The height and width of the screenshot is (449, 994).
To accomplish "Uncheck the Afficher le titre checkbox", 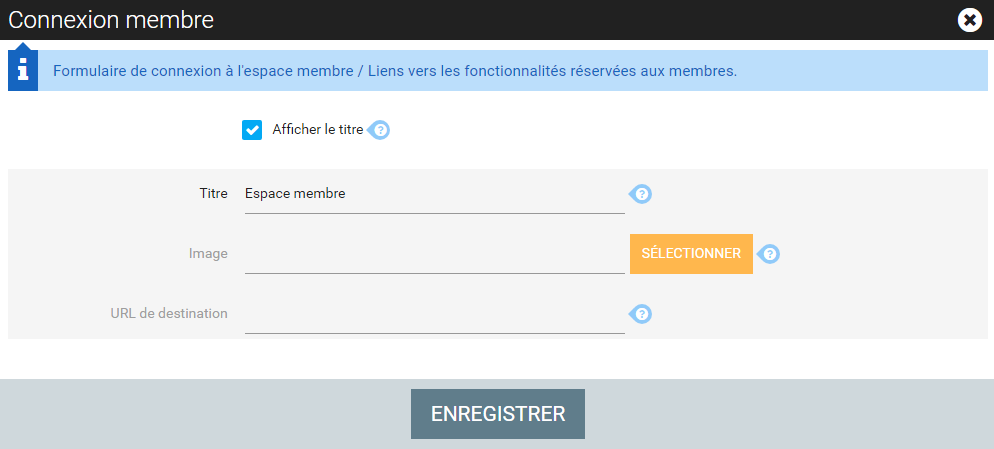I will coord(252,130).
